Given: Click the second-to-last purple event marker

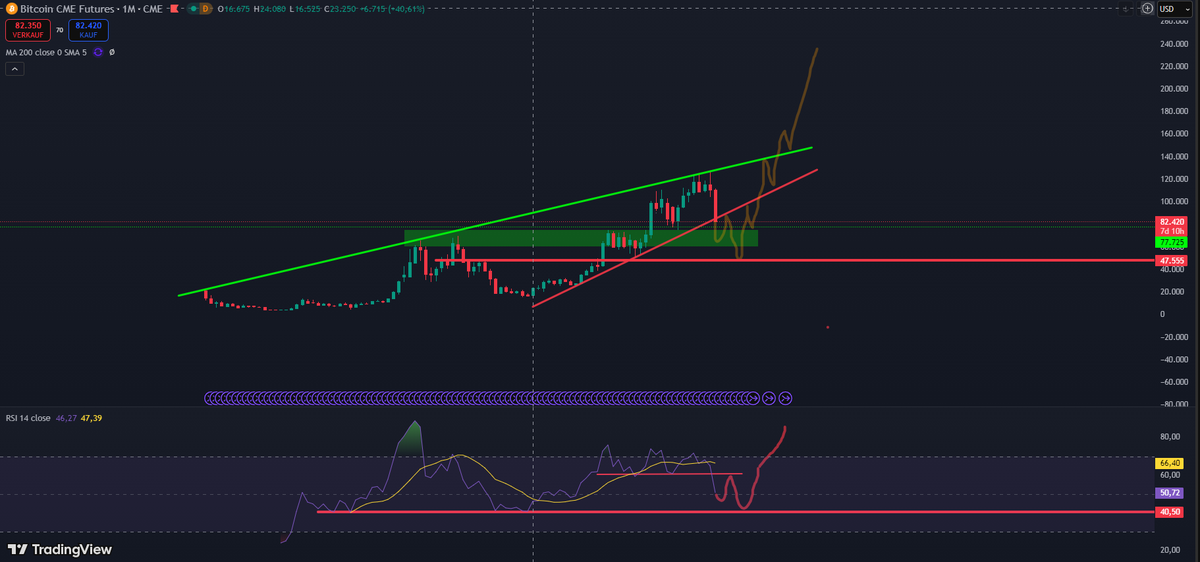Looking at the screenshot, I should [768, 397].
